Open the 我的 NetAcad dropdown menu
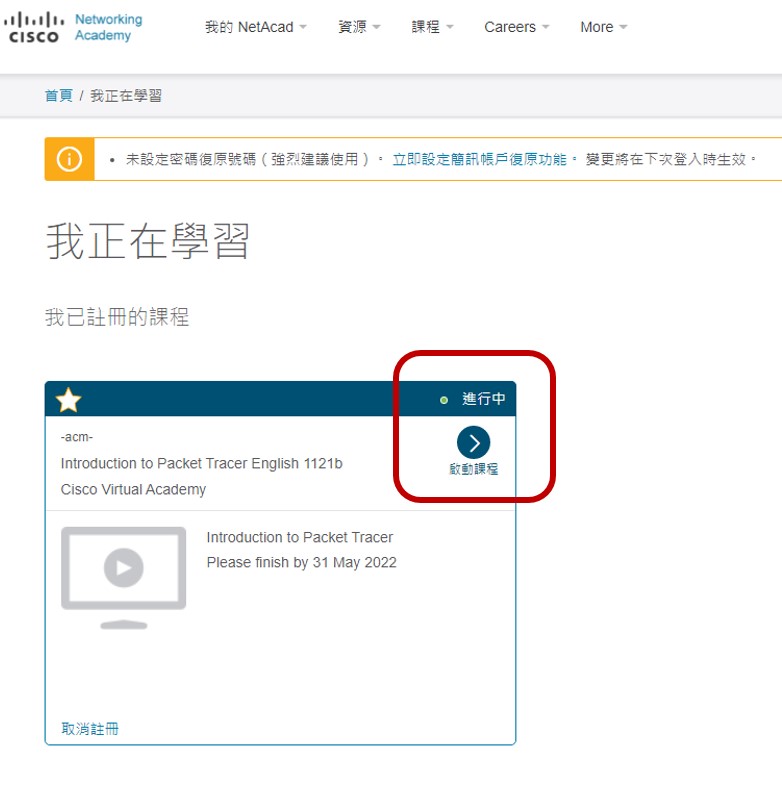Viewport: 782px width, 798px height. click(256, 27)
